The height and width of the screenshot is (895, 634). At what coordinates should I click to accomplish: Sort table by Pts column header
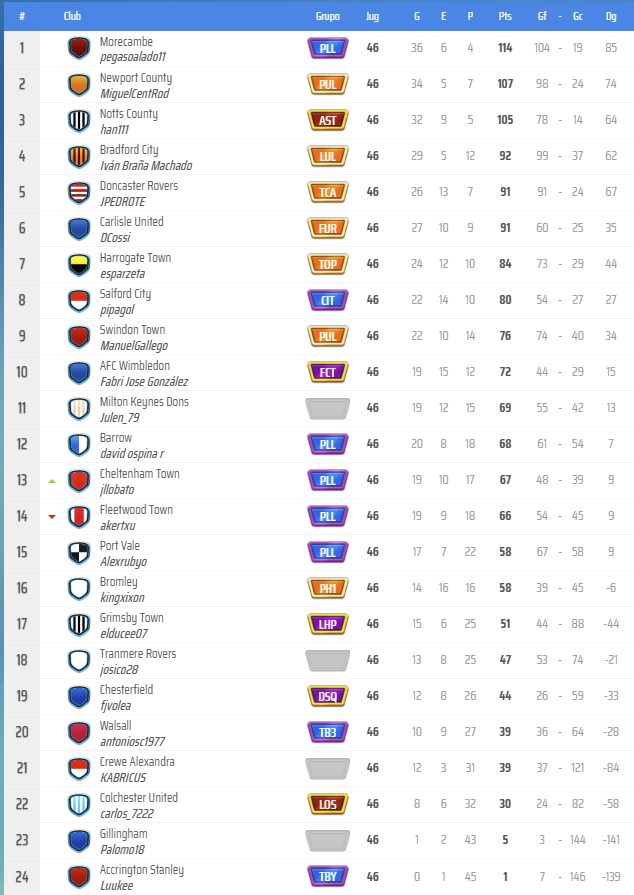point(505,16)
